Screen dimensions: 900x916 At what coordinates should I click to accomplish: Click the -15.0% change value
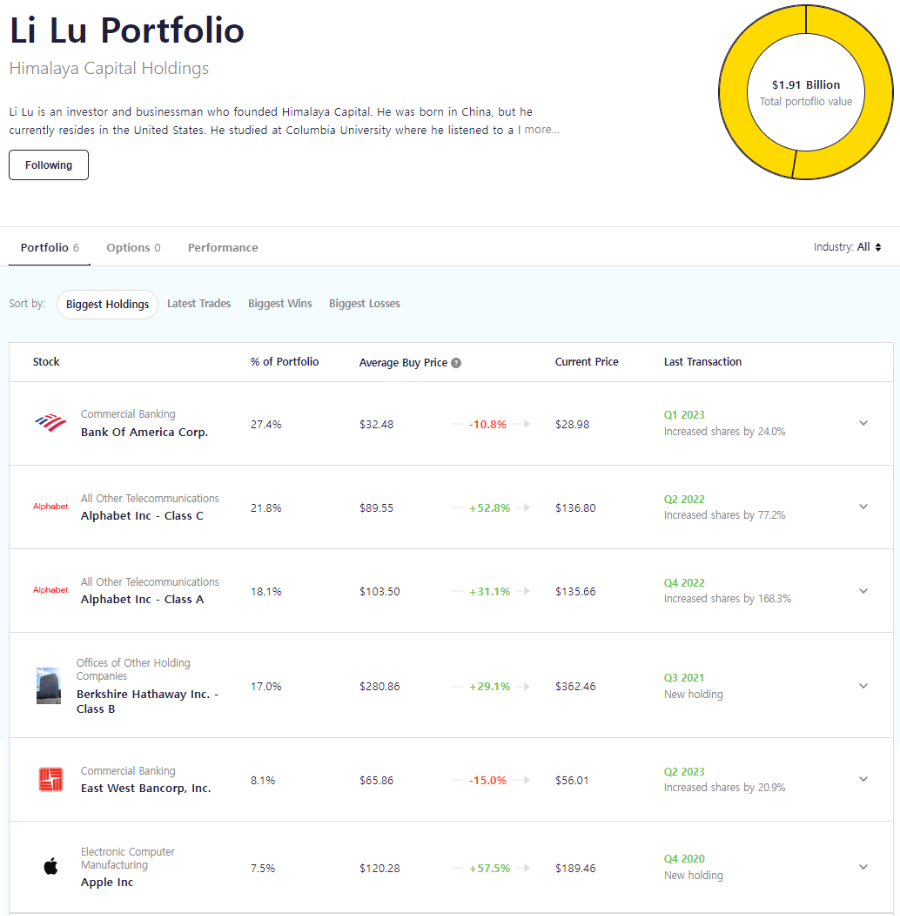(488, 780)
